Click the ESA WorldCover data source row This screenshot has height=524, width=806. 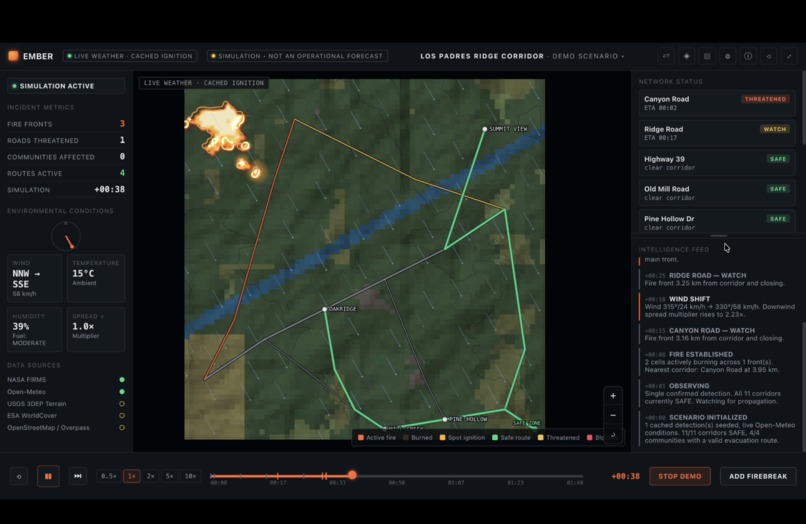(x=66, y=415)
